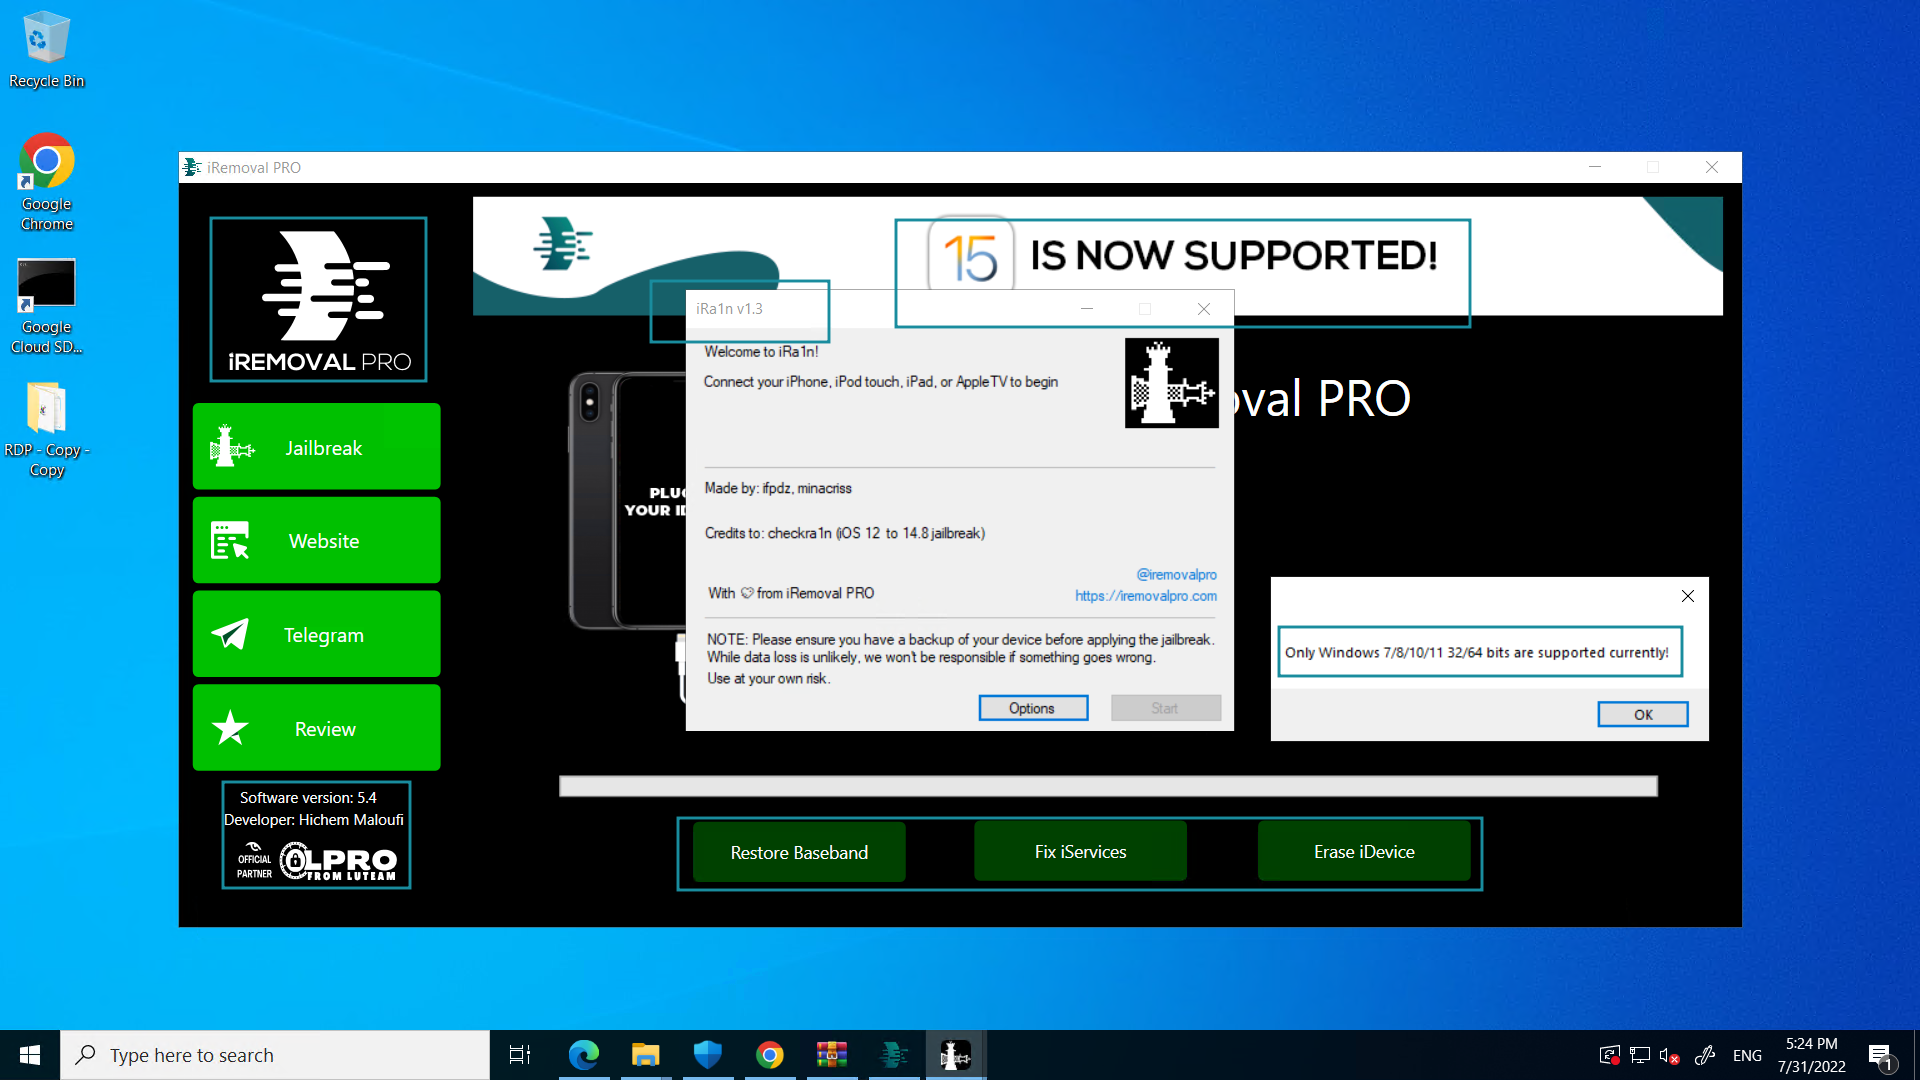
Task: Open the Website button in sidebar
Action: [316, 540]
